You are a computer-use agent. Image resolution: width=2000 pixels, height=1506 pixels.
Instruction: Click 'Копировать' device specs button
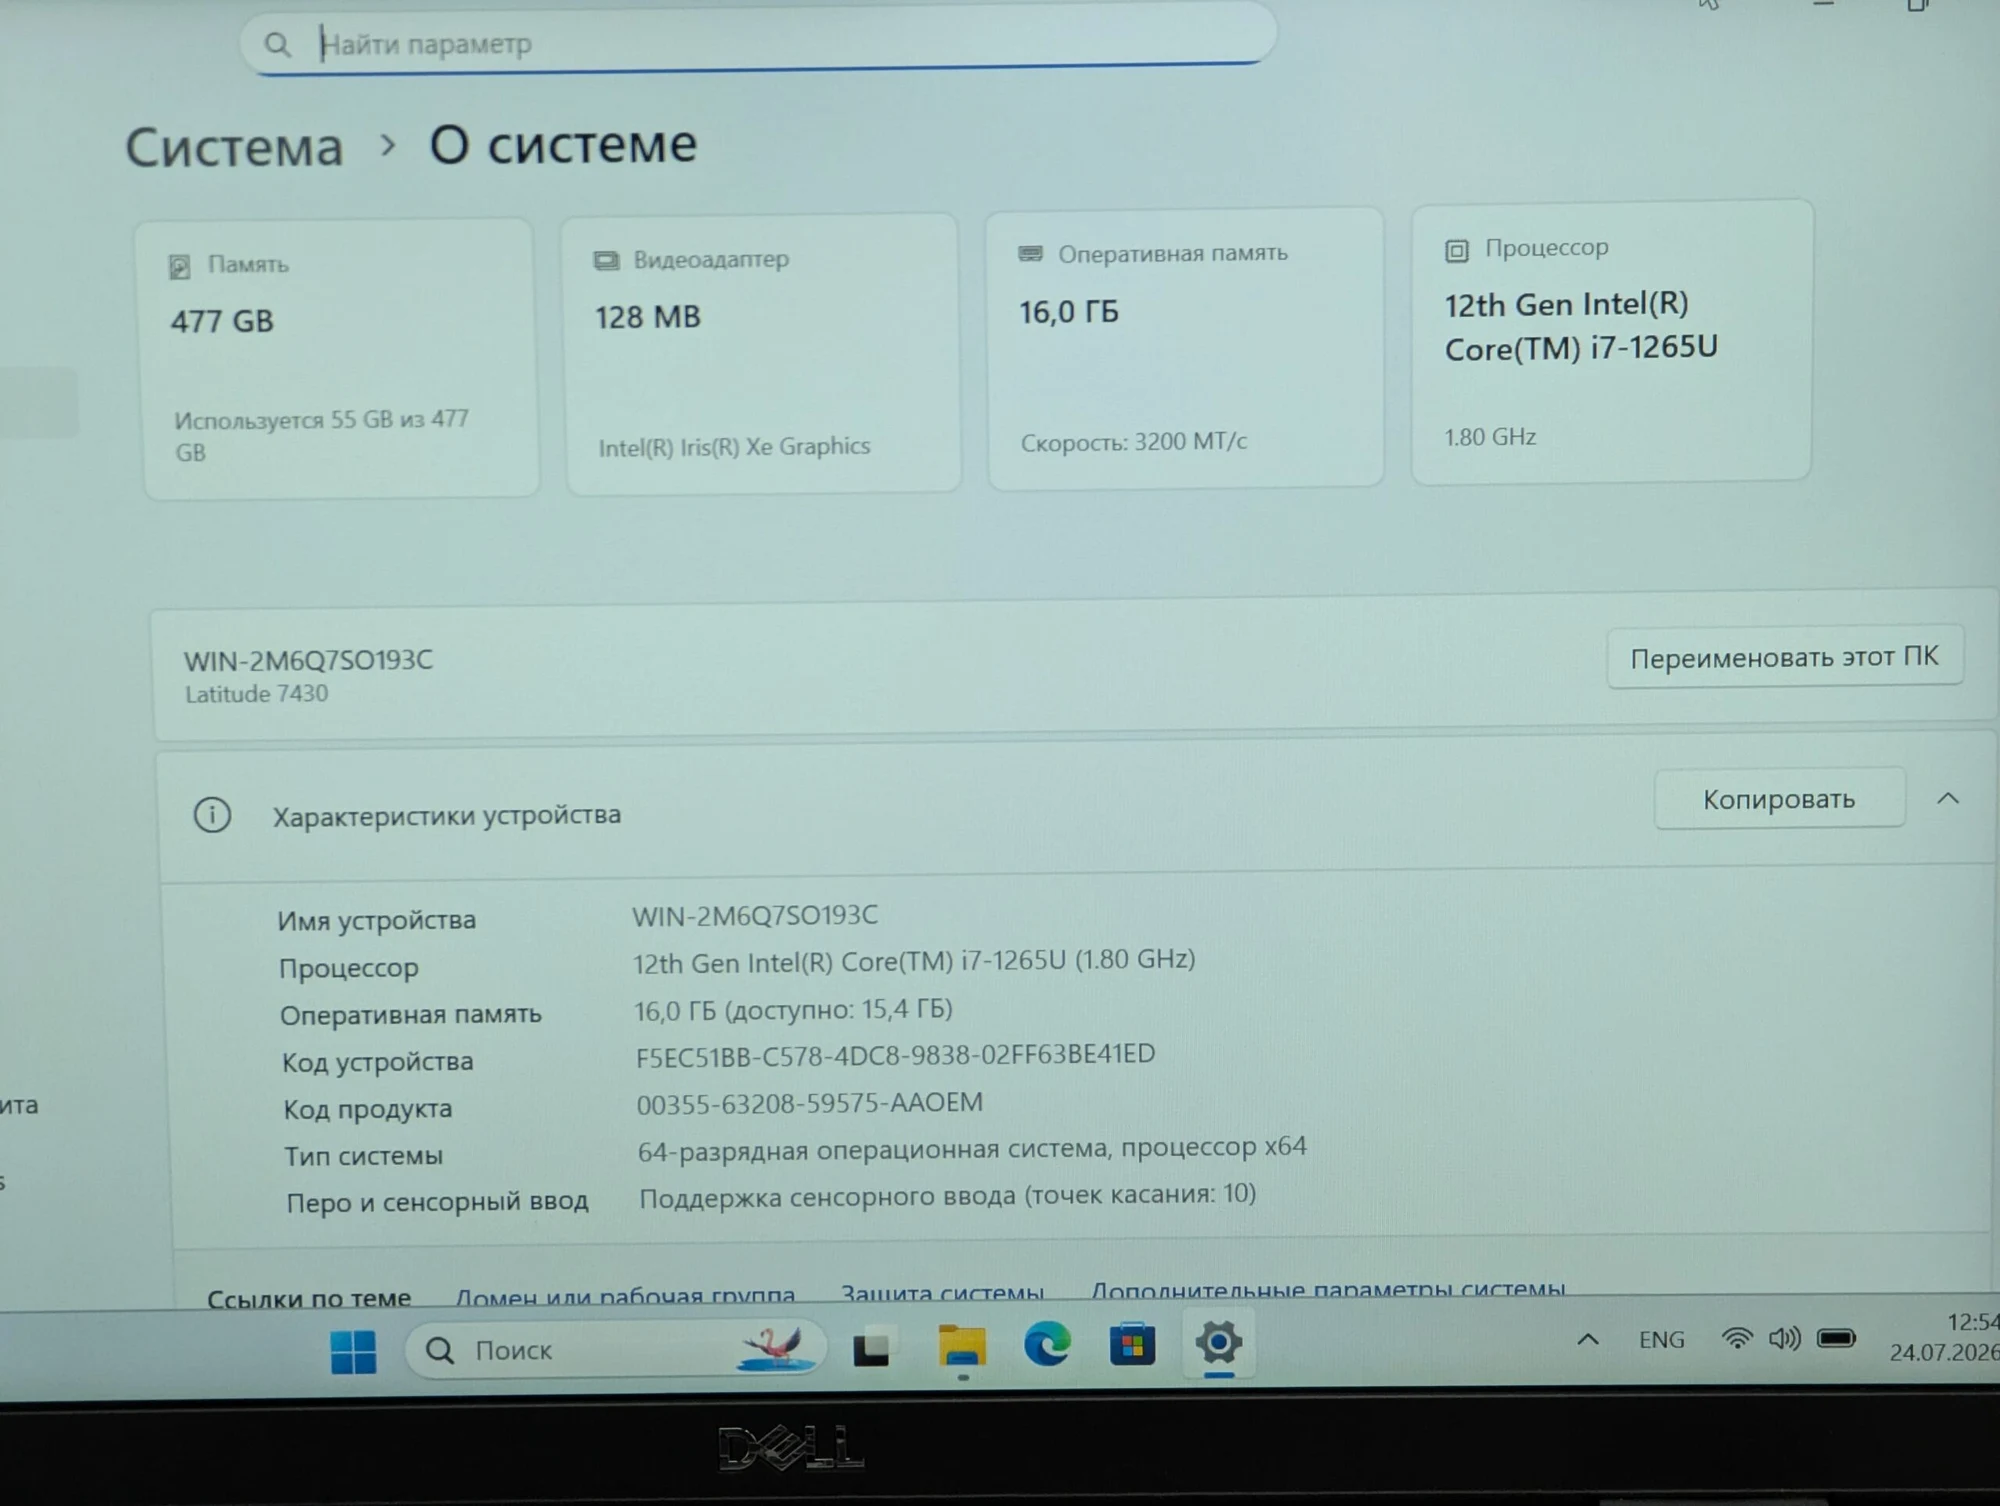(1779, 799)
